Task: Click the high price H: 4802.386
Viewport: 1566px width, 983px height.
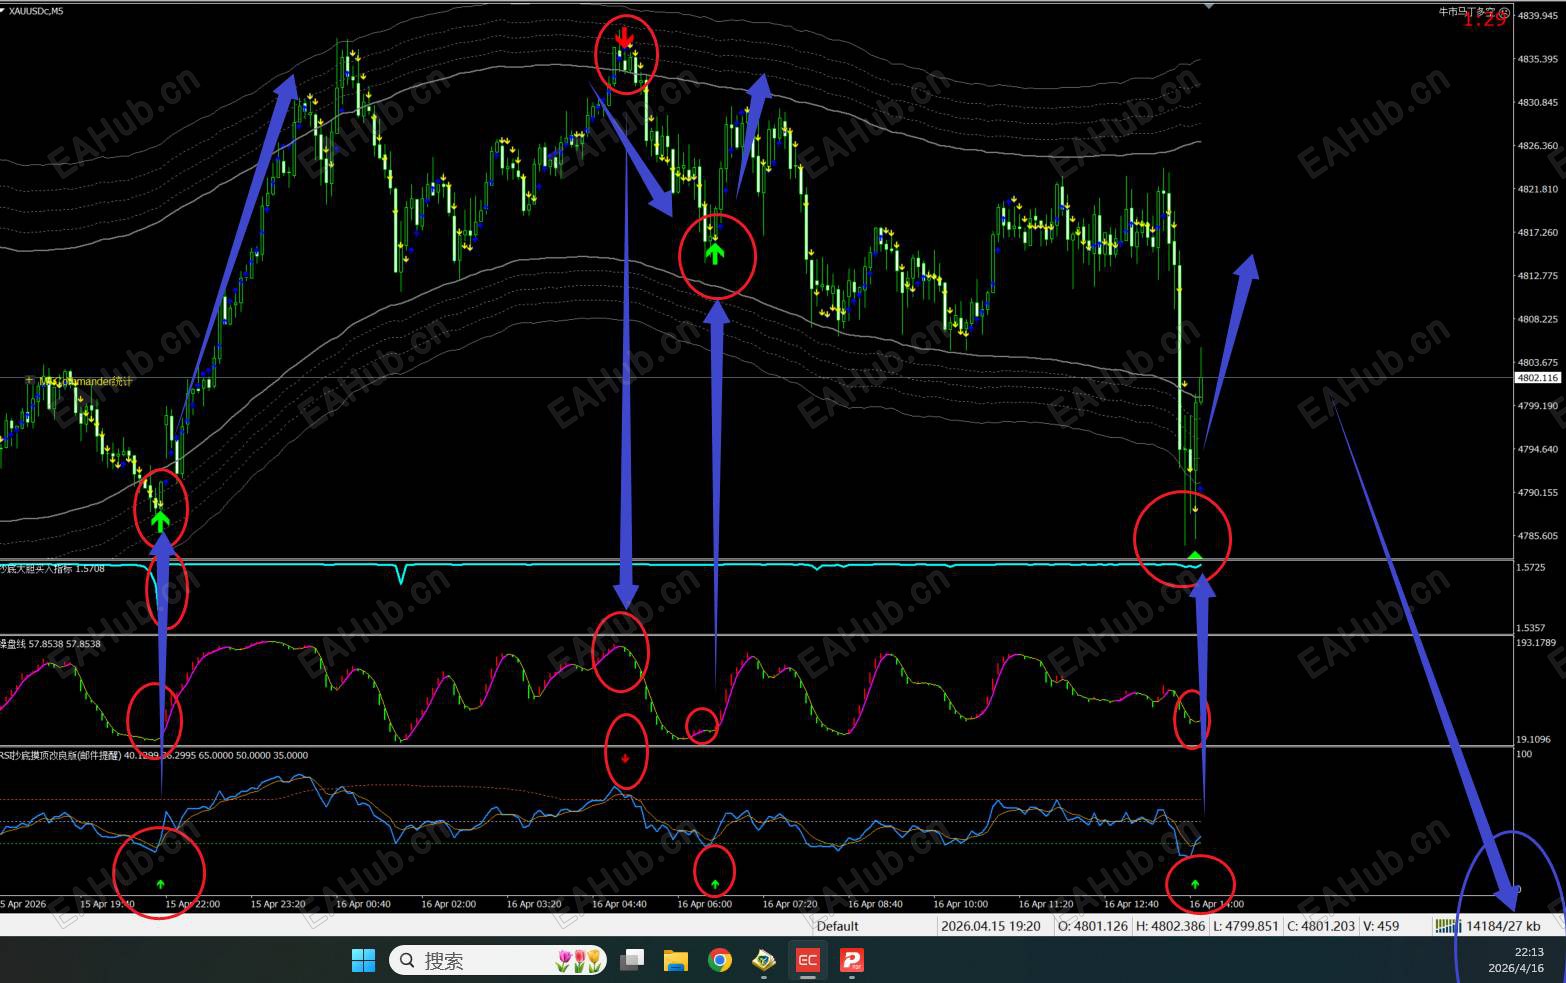Action: [1169, 926]
